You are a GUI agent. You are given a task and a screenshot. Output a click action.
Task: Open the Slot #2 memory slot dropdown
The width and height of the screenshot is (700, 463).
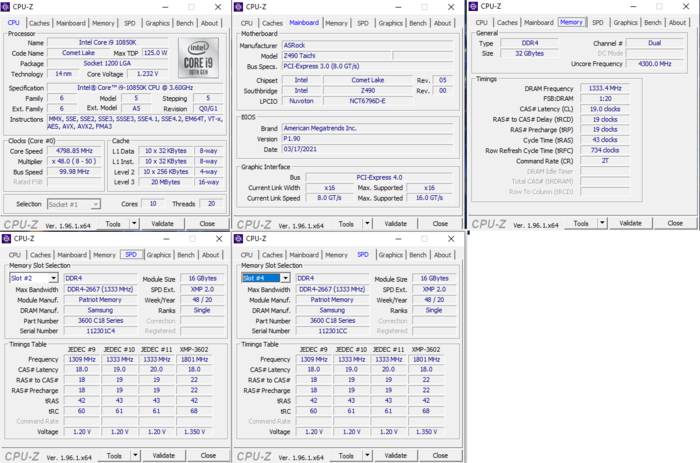tap(53, 278)
